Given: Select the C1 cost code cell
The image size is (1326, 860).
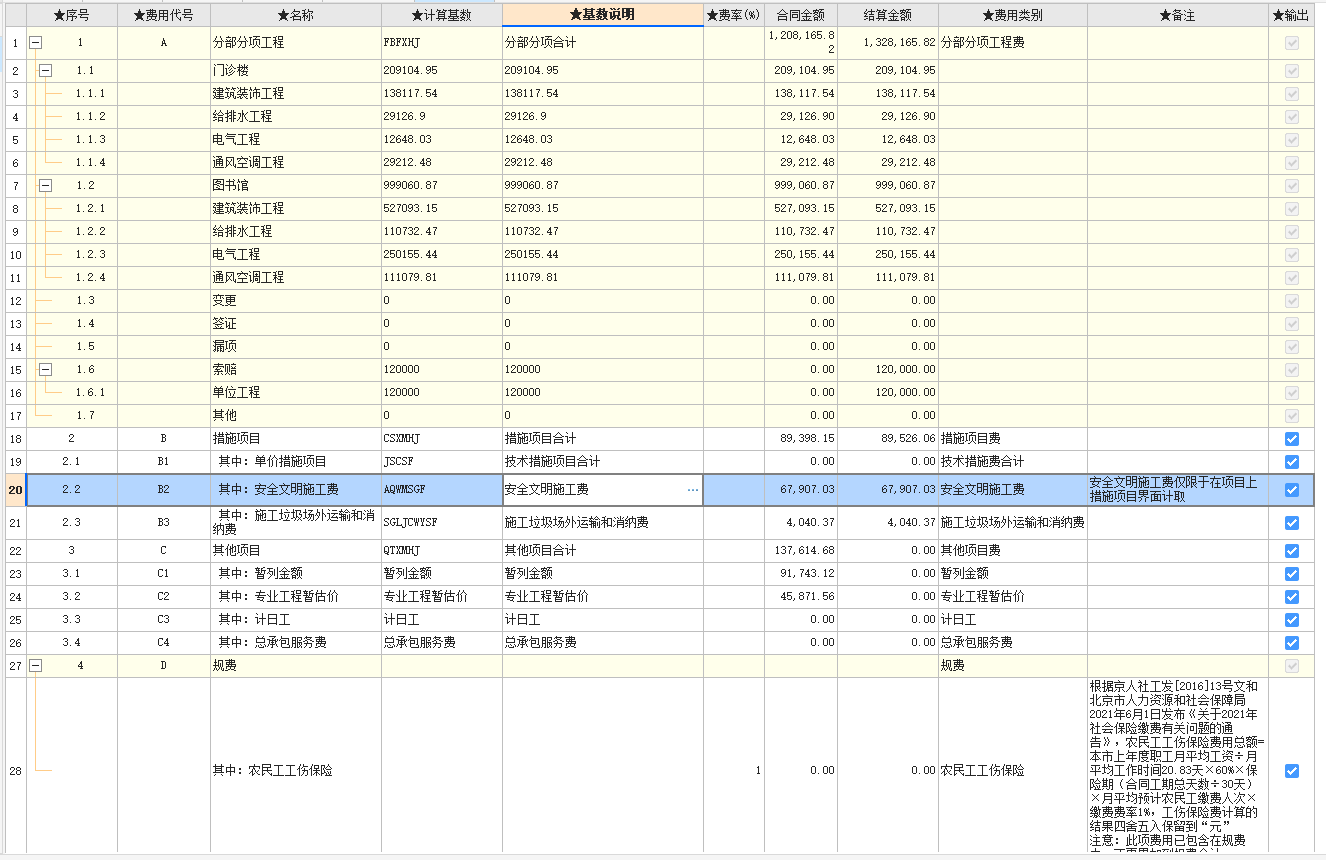Looking at the screenshot, I should pos(164,574).
